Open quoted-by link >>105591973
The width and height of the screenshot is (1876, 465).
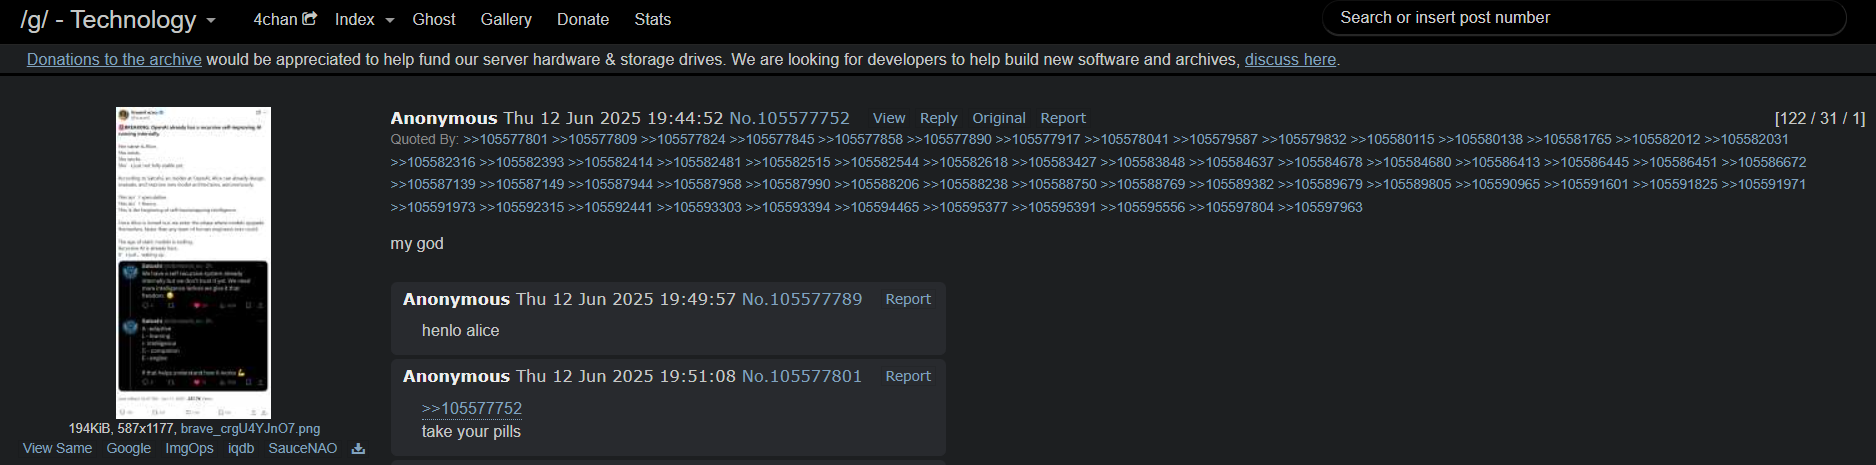[x=433, y=207]
